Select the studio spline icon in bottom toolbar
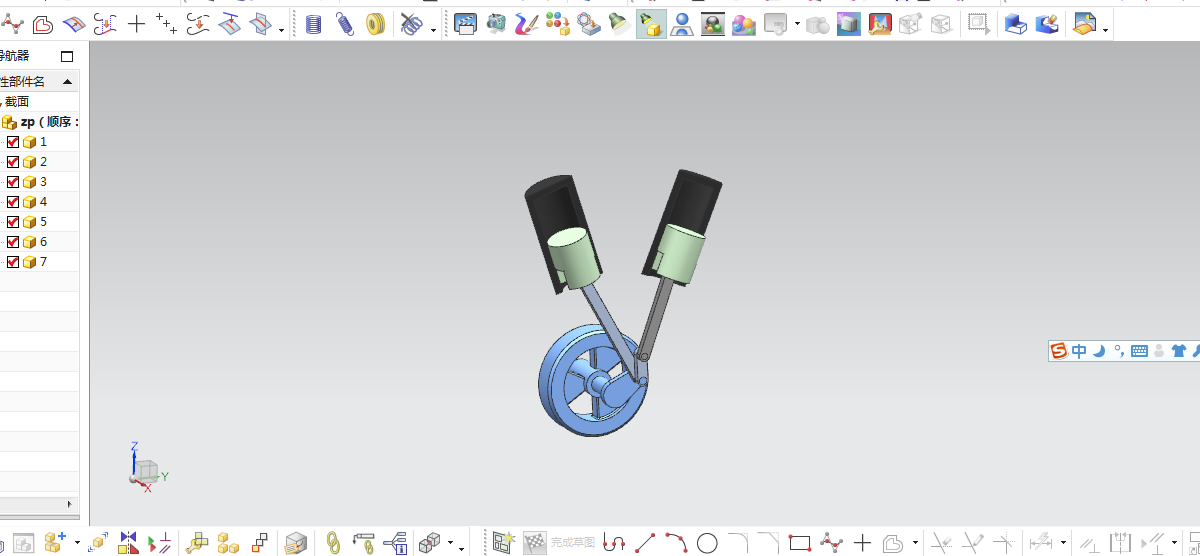This screenshot has height=556, width=1200. pos(831,543)
